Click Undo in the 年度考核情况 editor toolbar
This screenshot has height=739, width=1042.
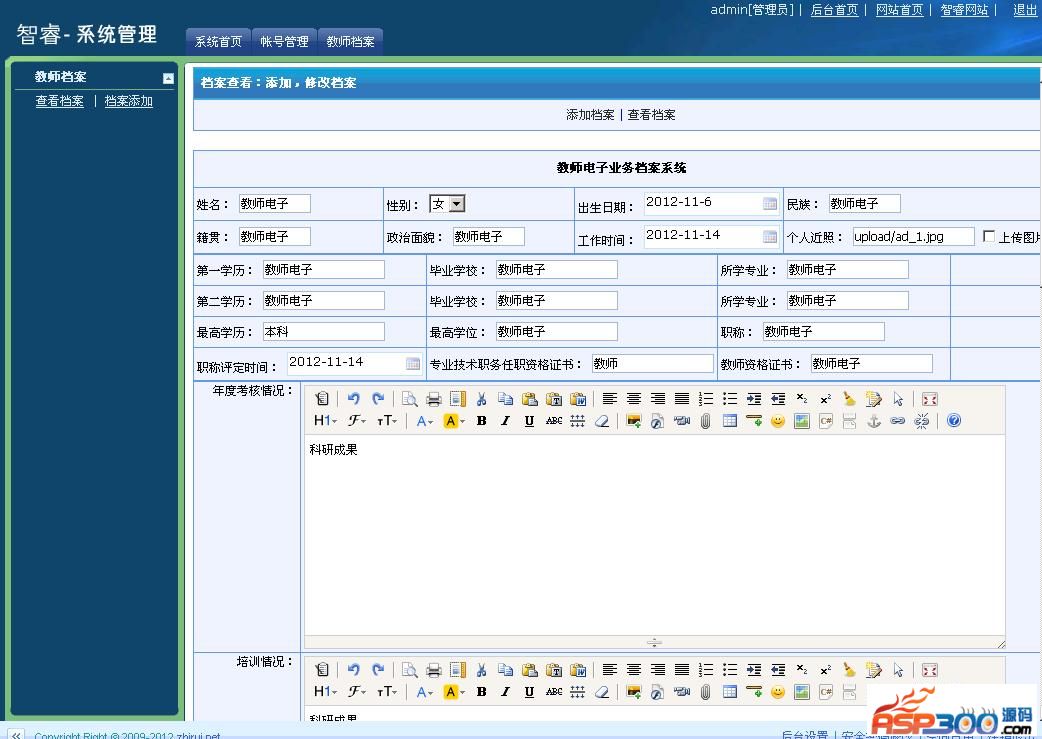[x=353, y=398]
